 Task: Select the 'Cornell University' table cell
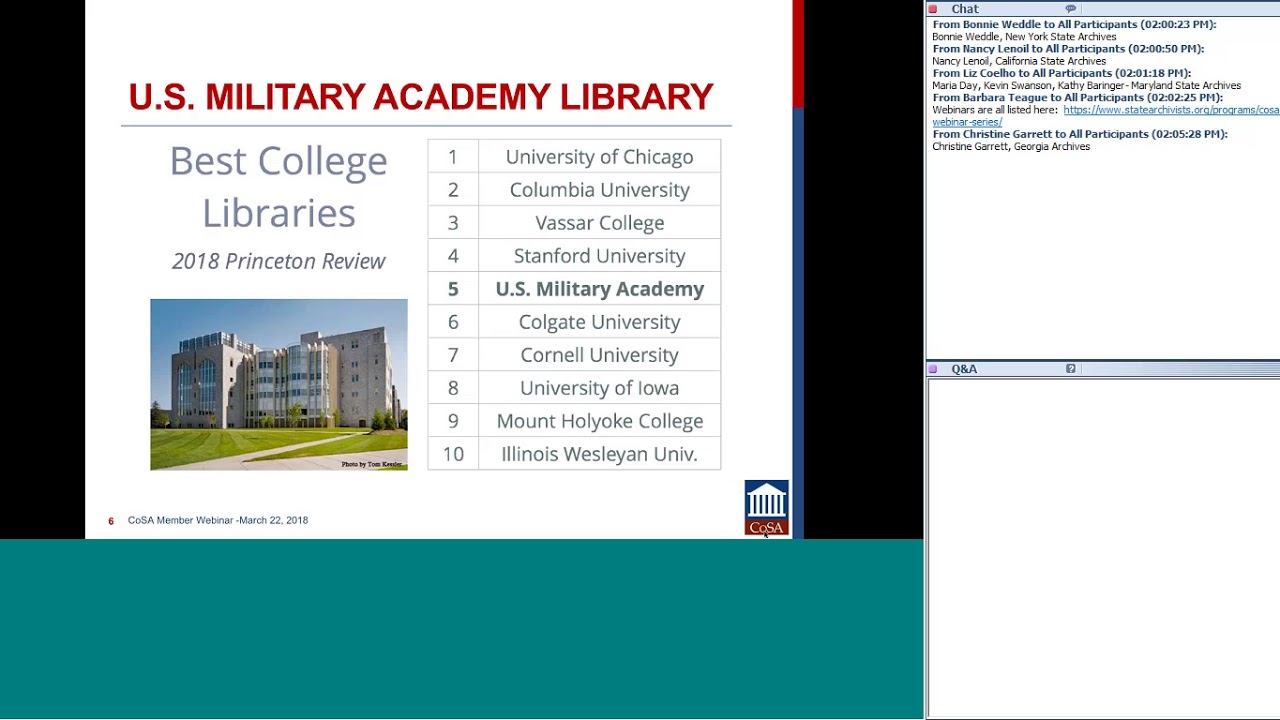pyautogui.click(x=600, y=355)
